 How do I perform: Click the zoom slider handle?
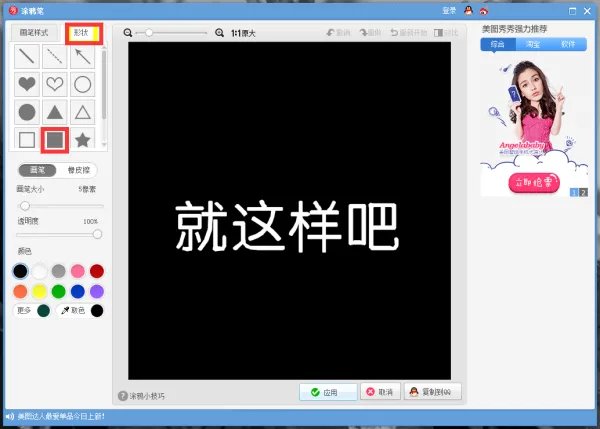tap(149, 33)
